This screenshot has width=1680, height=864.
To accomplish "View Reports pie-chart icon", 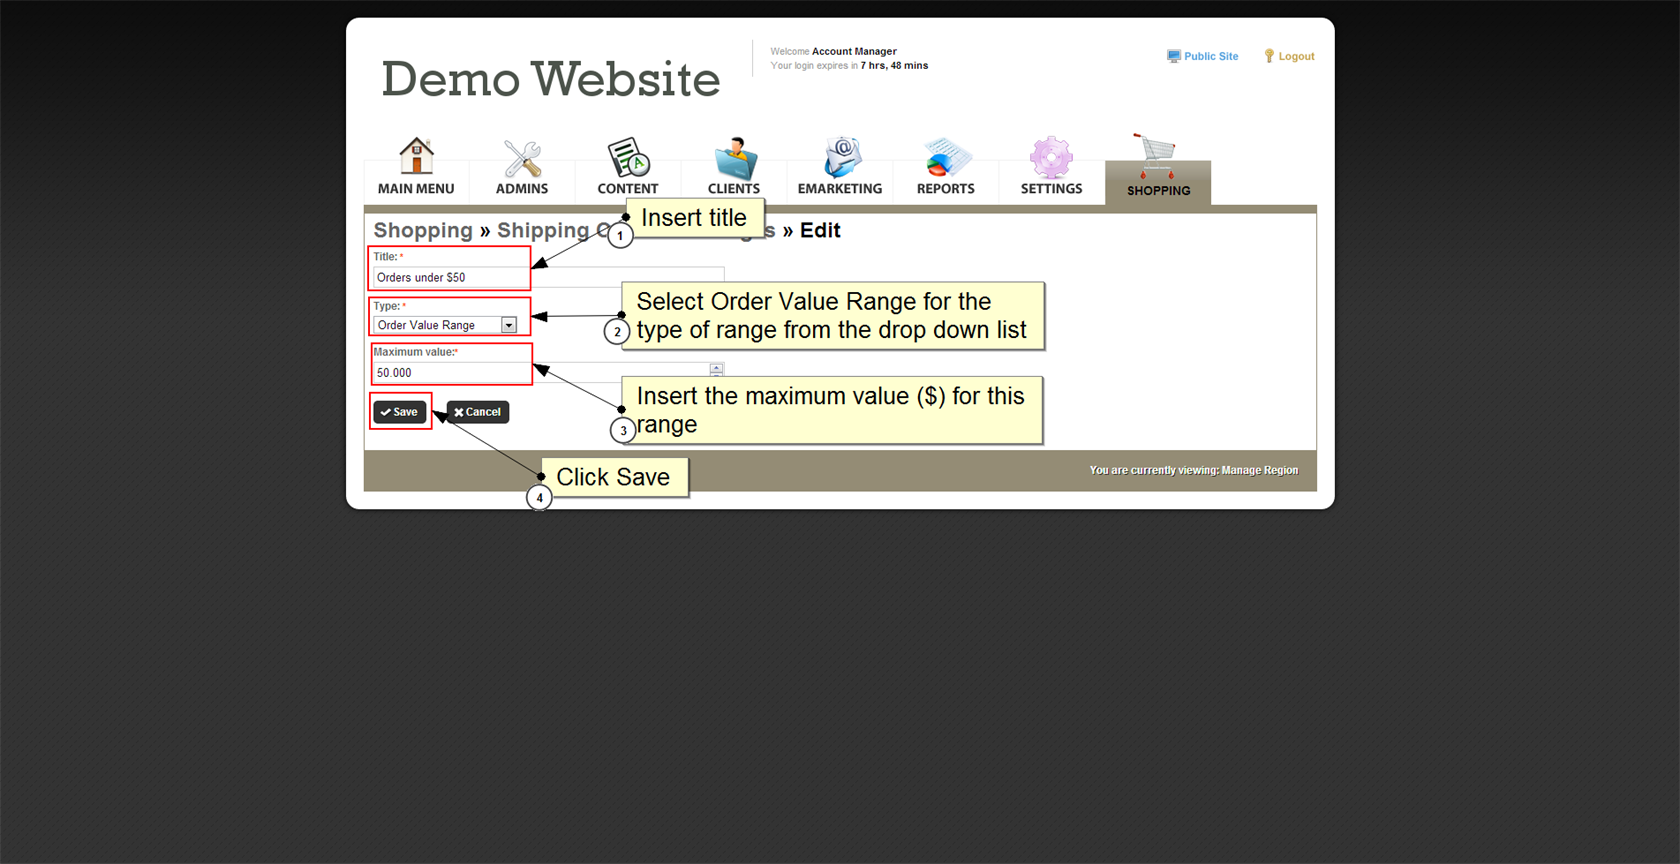I will coord(945,158).
